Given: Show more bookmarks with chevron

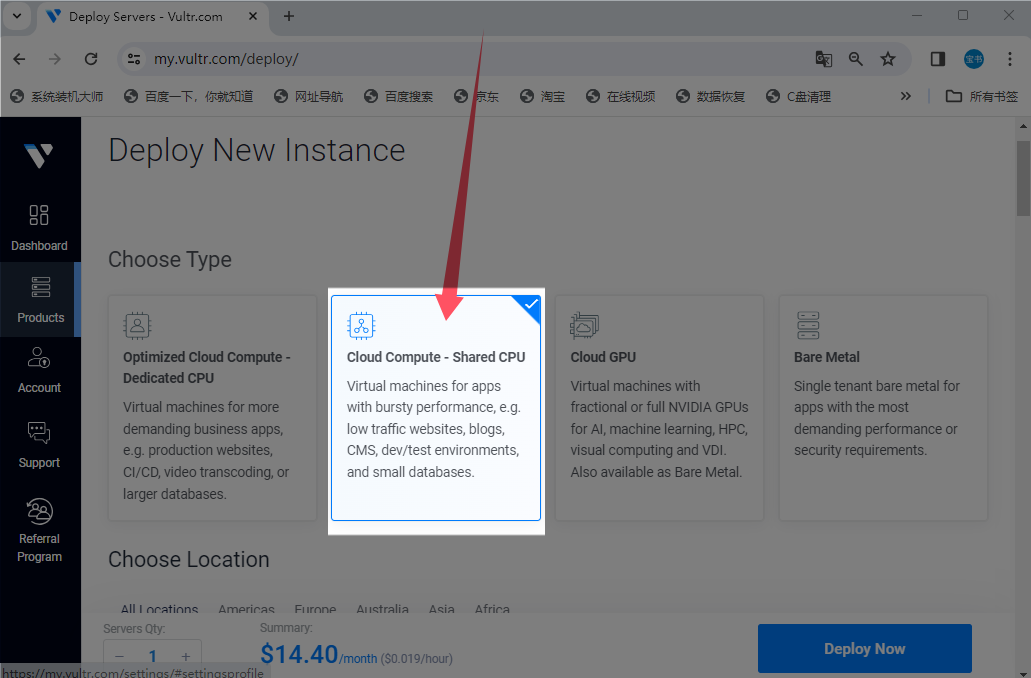Looking at the screenshot, I should [906, 96].
